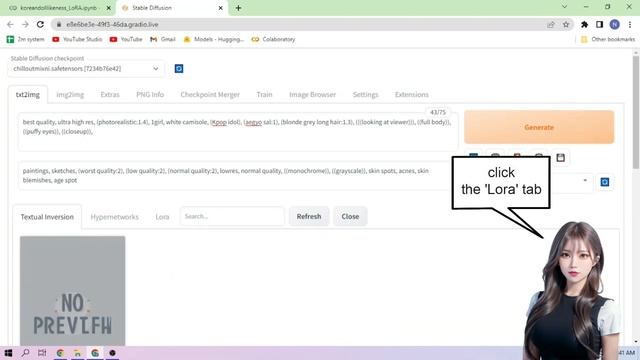Select the Textual Inversion tab
Viewport: 640px width, 360px height.
pos(47,217)
